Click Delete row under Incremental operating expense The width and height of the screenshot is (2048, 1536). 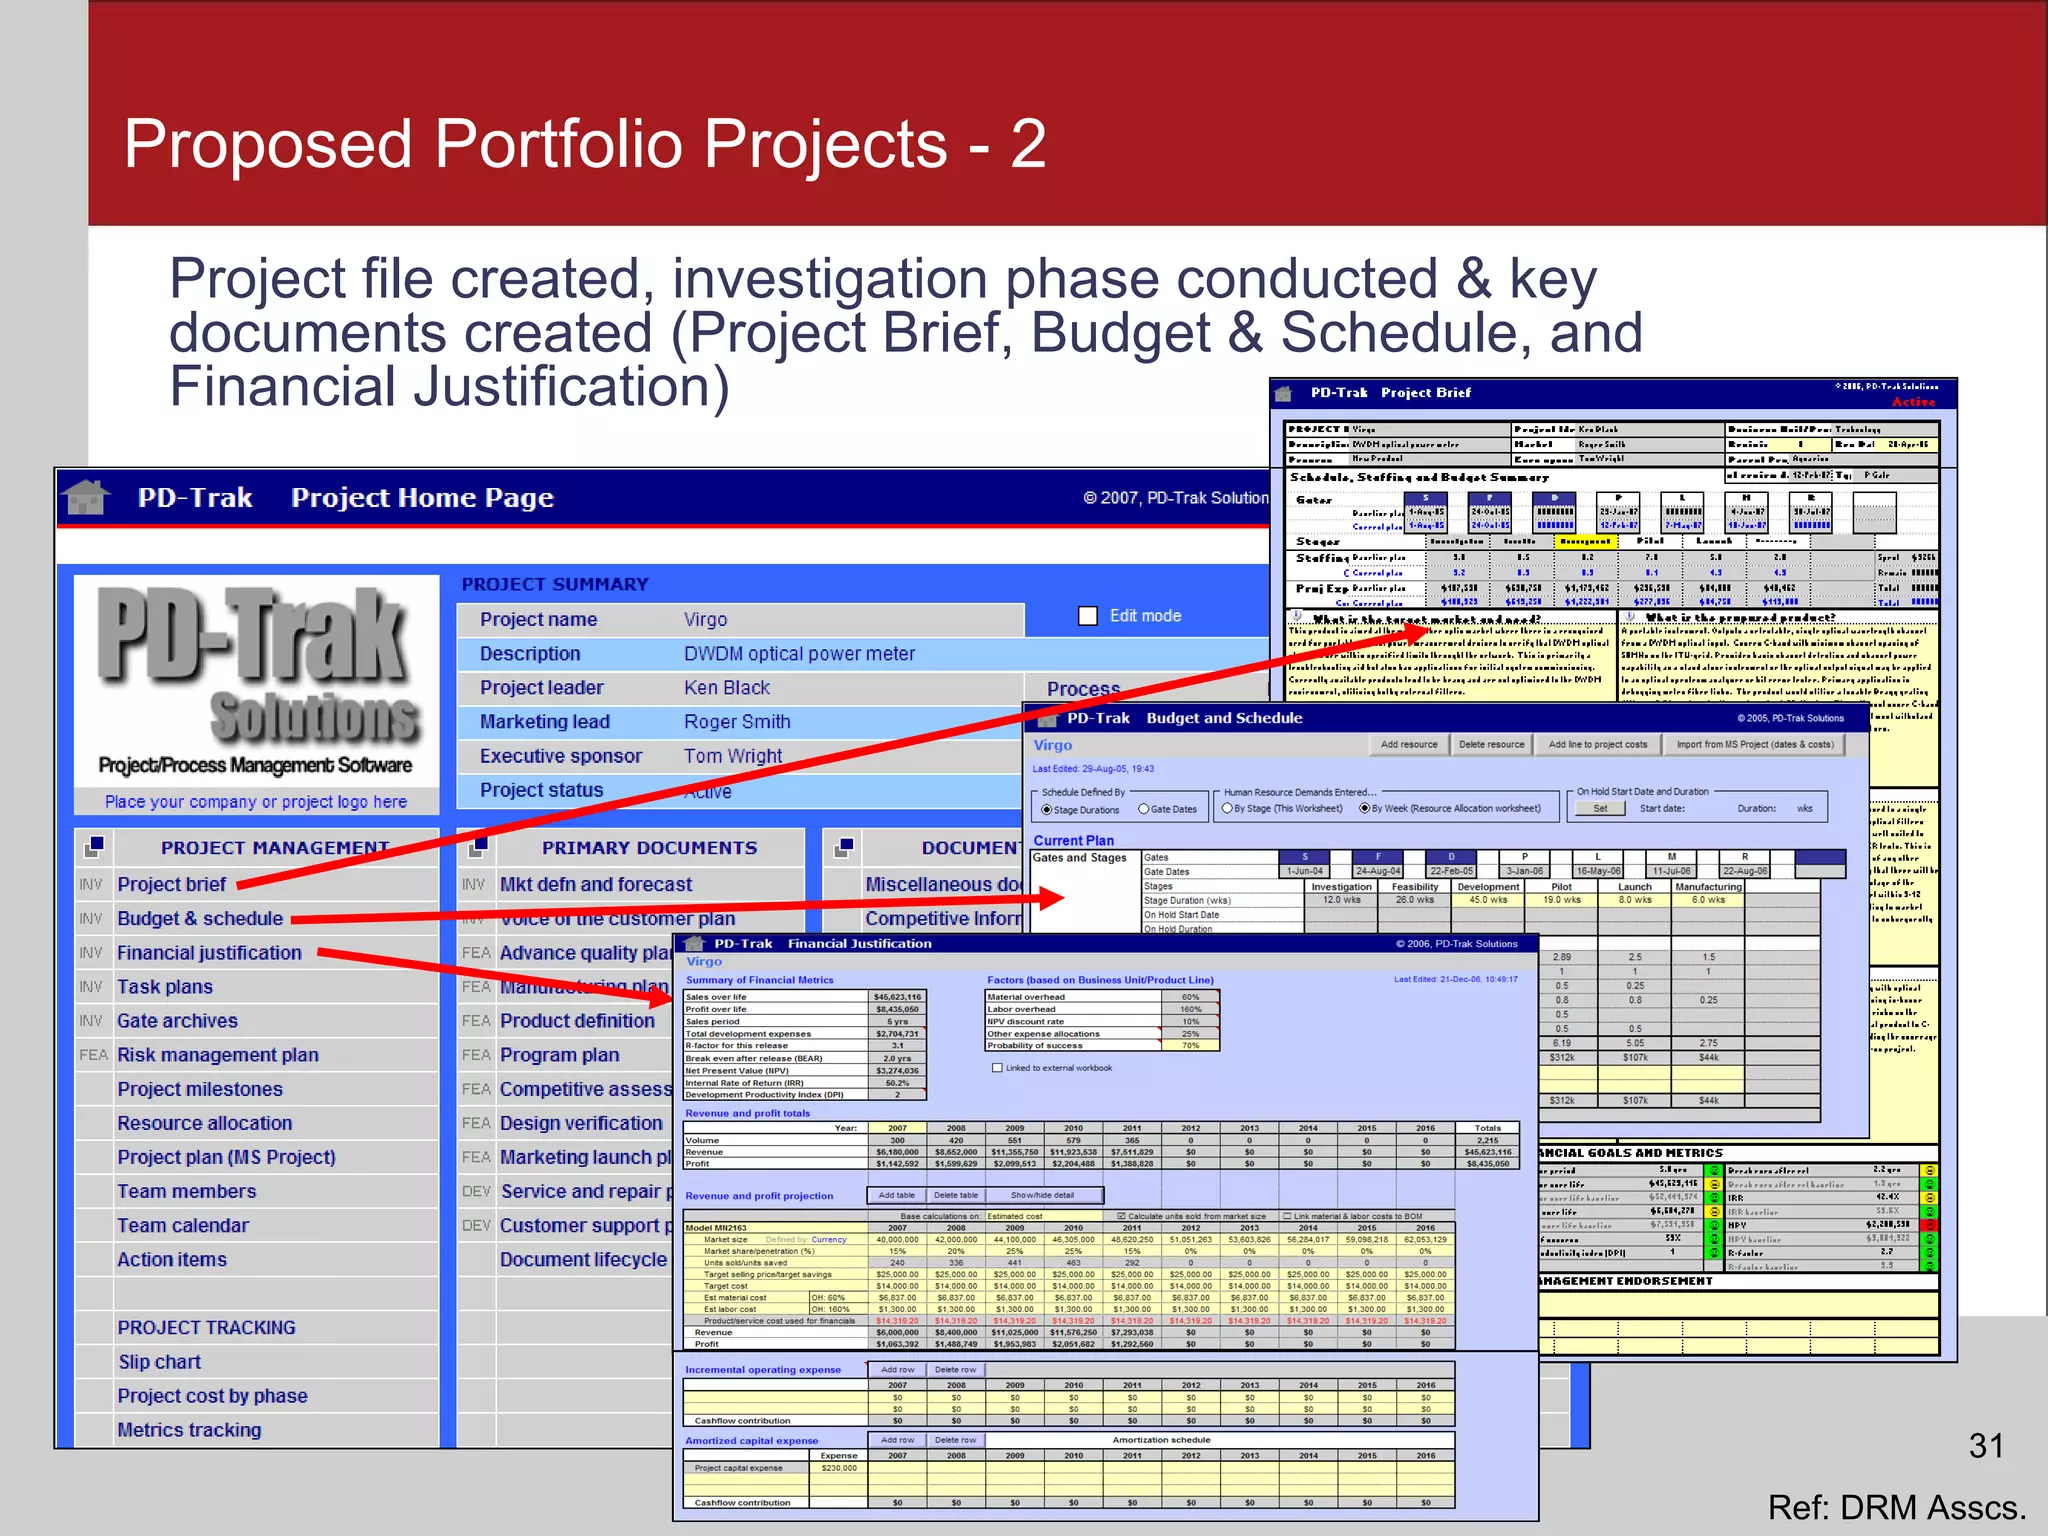pyautogui.click(x=956, y=1370)
